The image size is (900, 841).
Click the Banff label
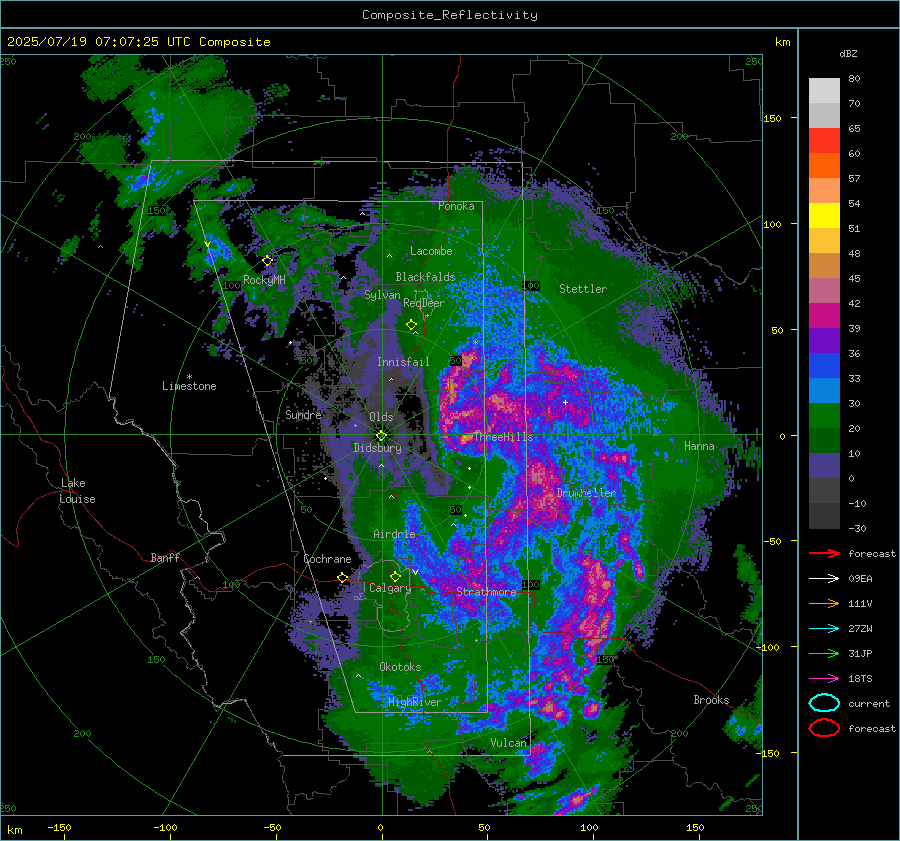(165, 557)
